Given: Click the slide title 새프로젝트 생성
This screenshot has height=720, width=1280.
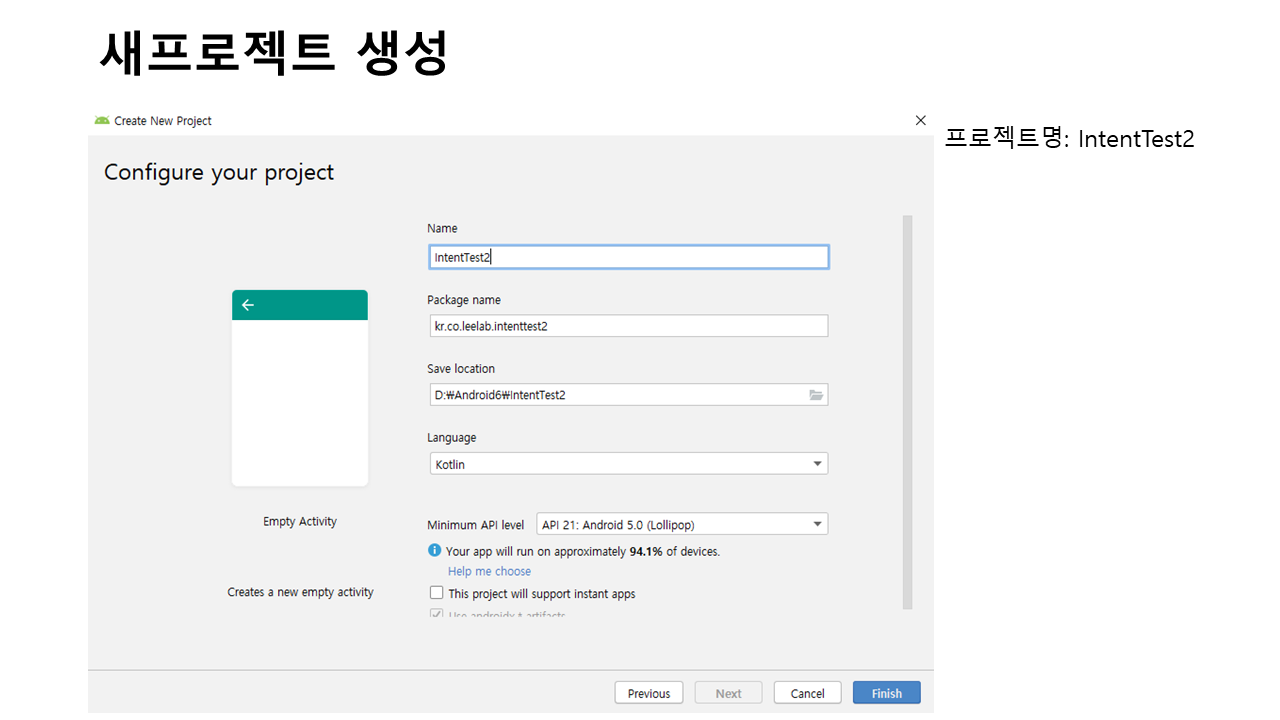Looking at the screenshot, I should (x=273, y=52).
